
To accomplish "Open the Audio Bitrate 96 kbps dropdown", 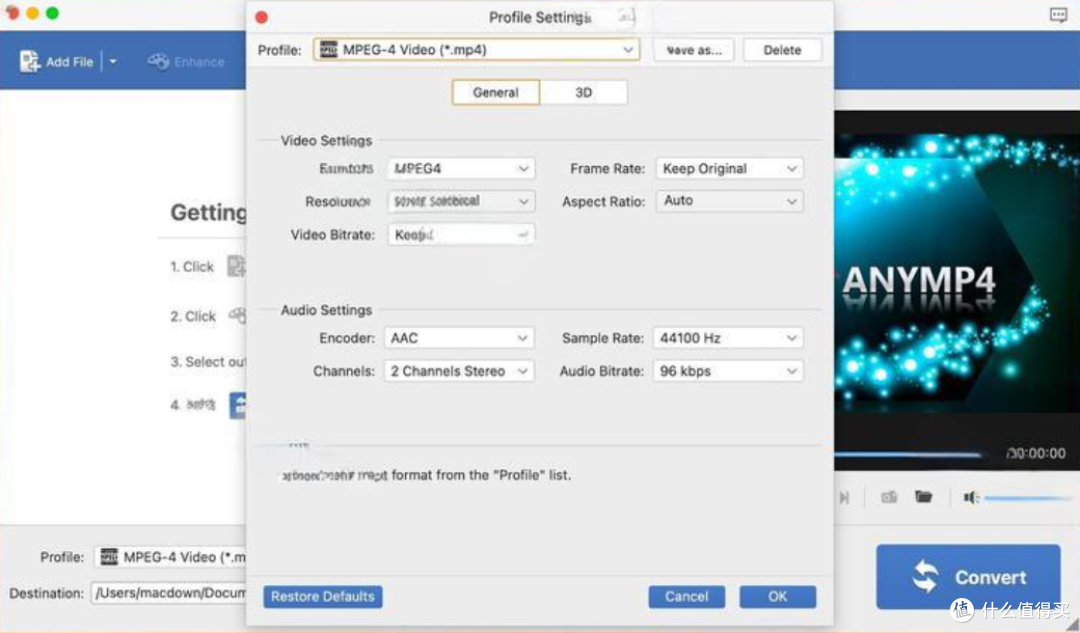I will pos(728,371).
